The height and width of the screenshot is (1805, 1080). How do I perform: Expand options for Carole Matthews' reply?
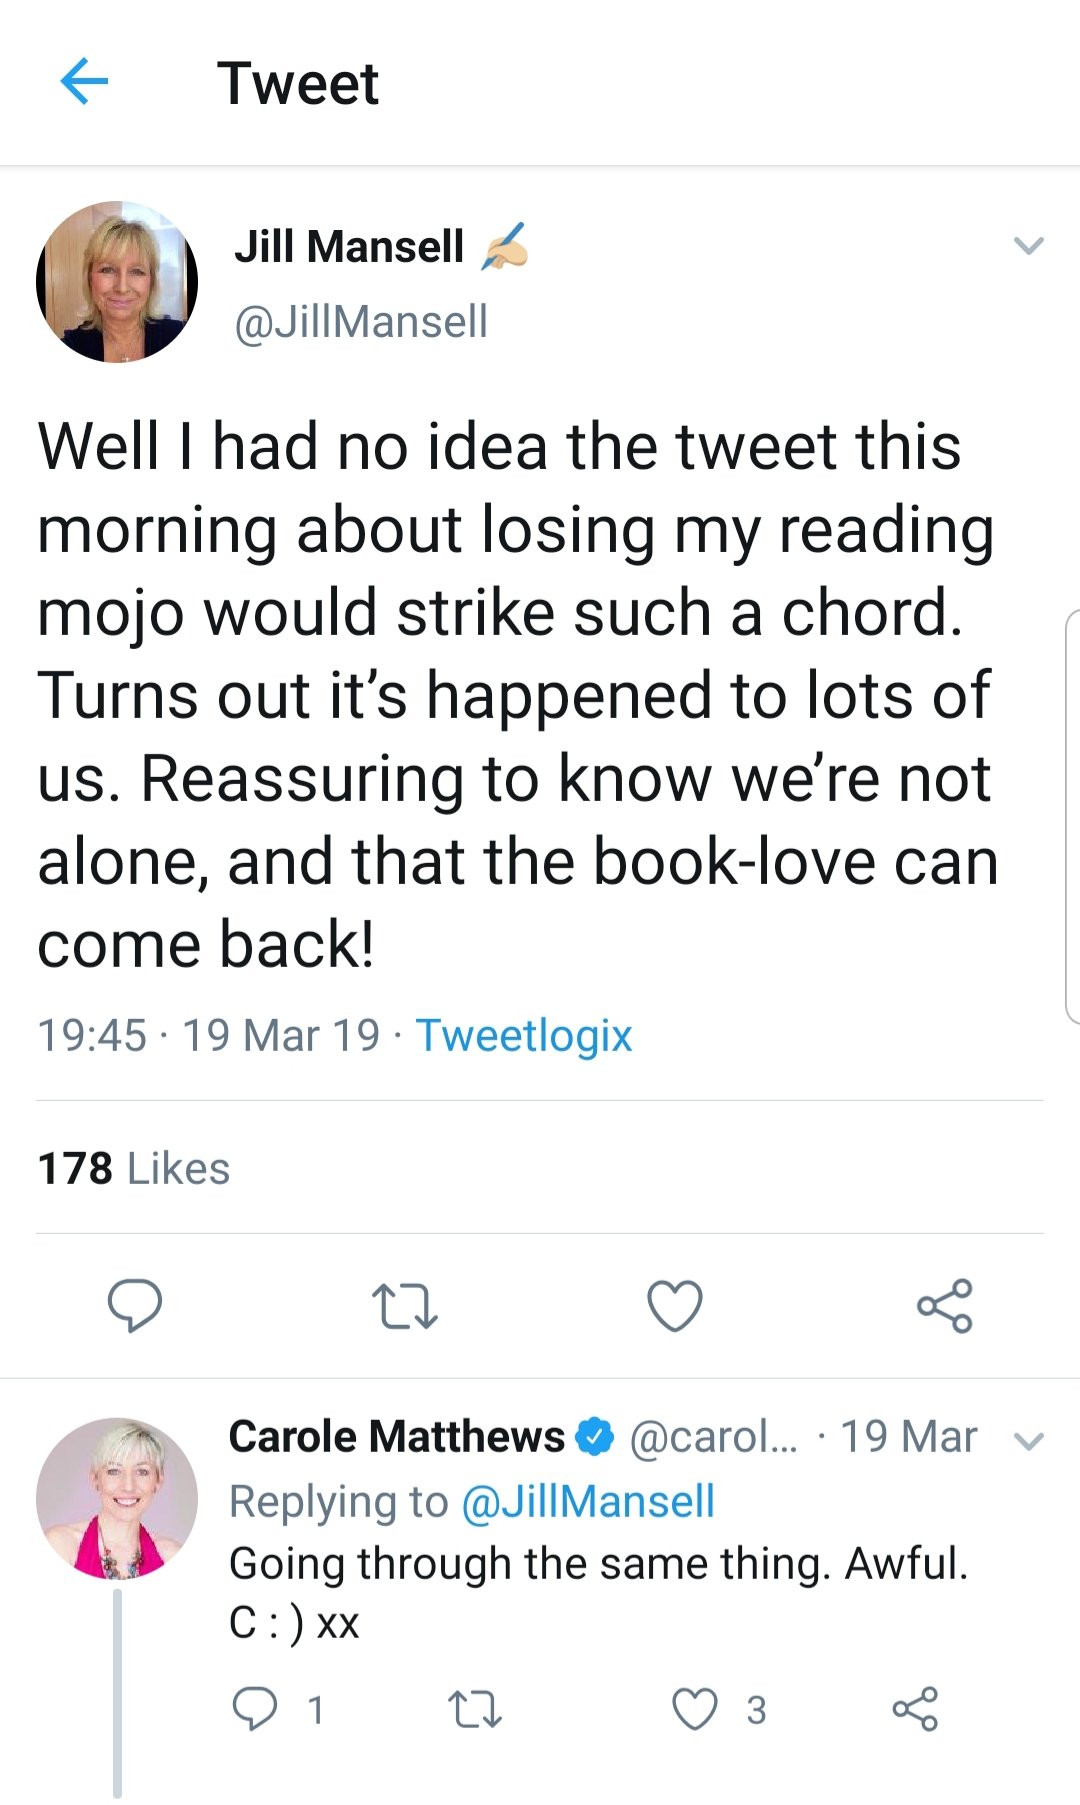1029,1441
